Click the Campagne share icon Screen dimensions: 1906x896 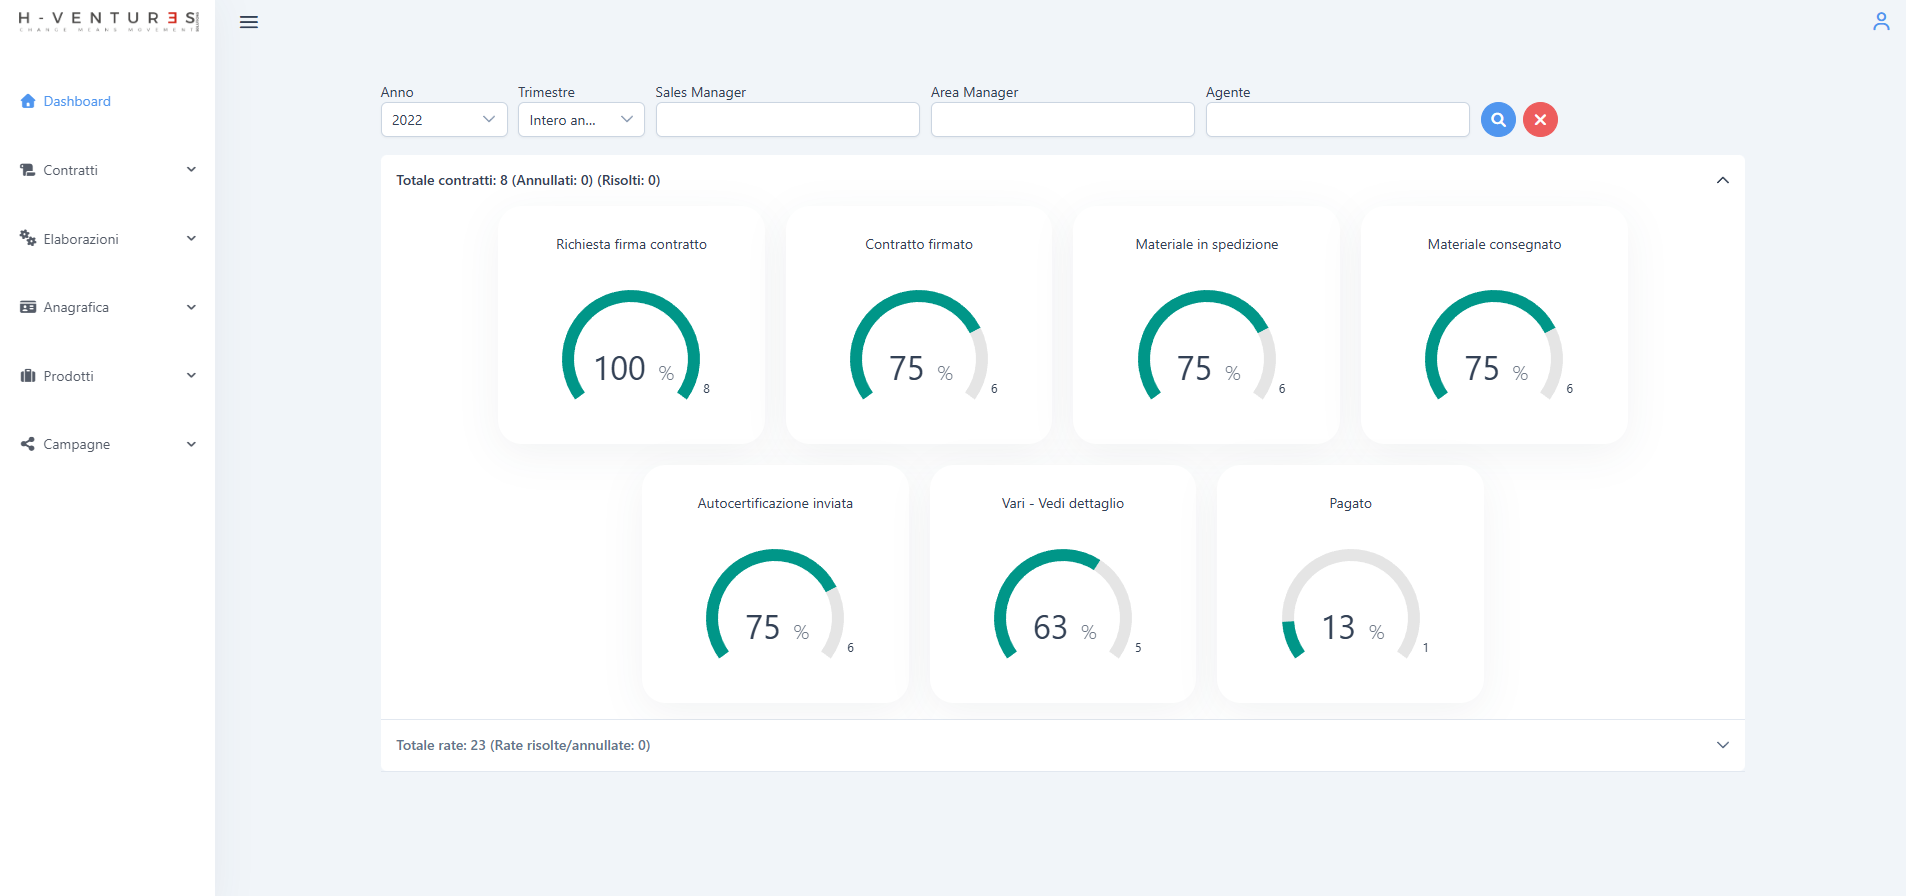point(28,444)
